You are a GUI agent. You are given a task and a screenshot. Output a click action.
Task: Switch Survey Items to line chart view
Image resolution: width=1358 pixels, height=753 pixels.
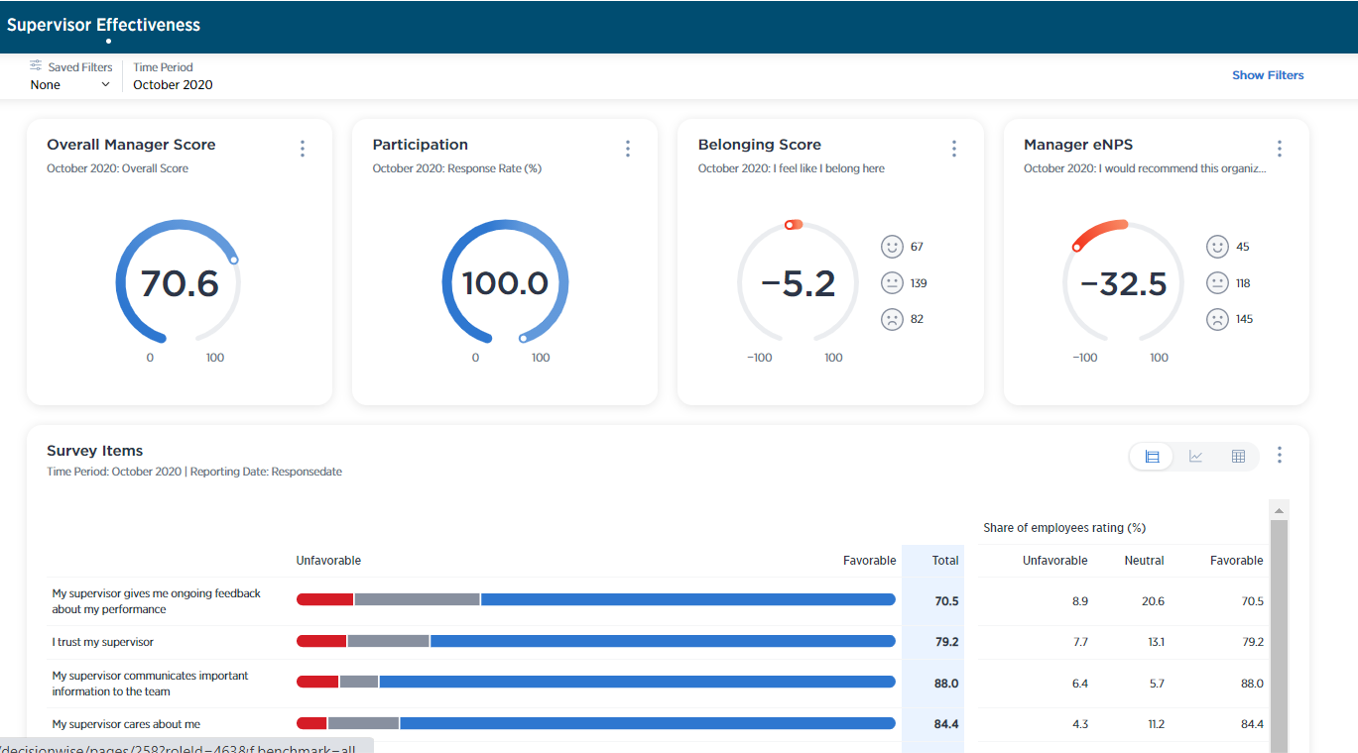click(x=1195, y=456)
